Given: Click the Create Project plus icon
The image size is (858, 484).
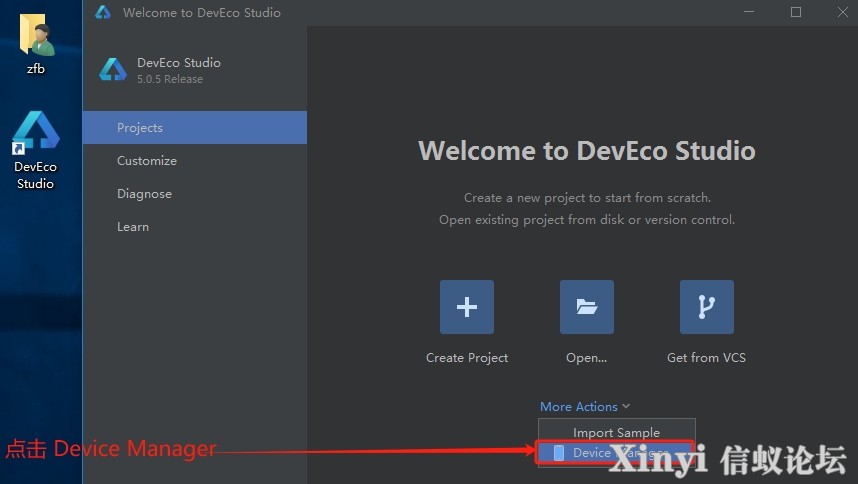Looking at the screenshot, I should (x=467, y=307).
